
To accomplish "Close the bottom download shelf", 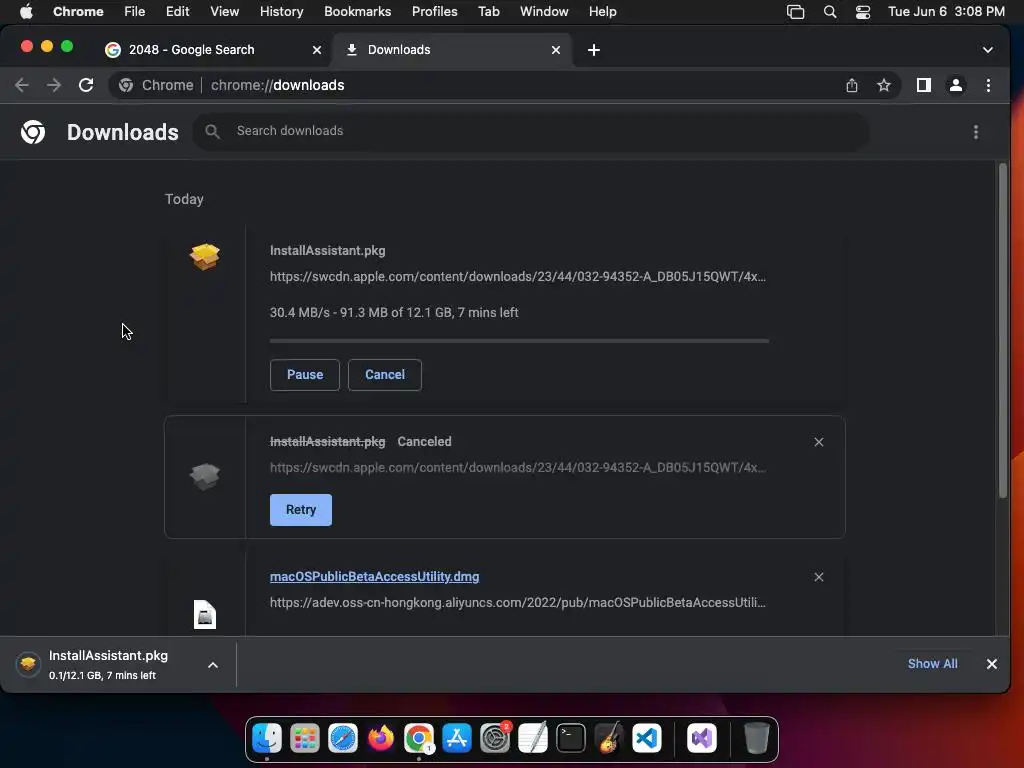I will coord(991,664).
